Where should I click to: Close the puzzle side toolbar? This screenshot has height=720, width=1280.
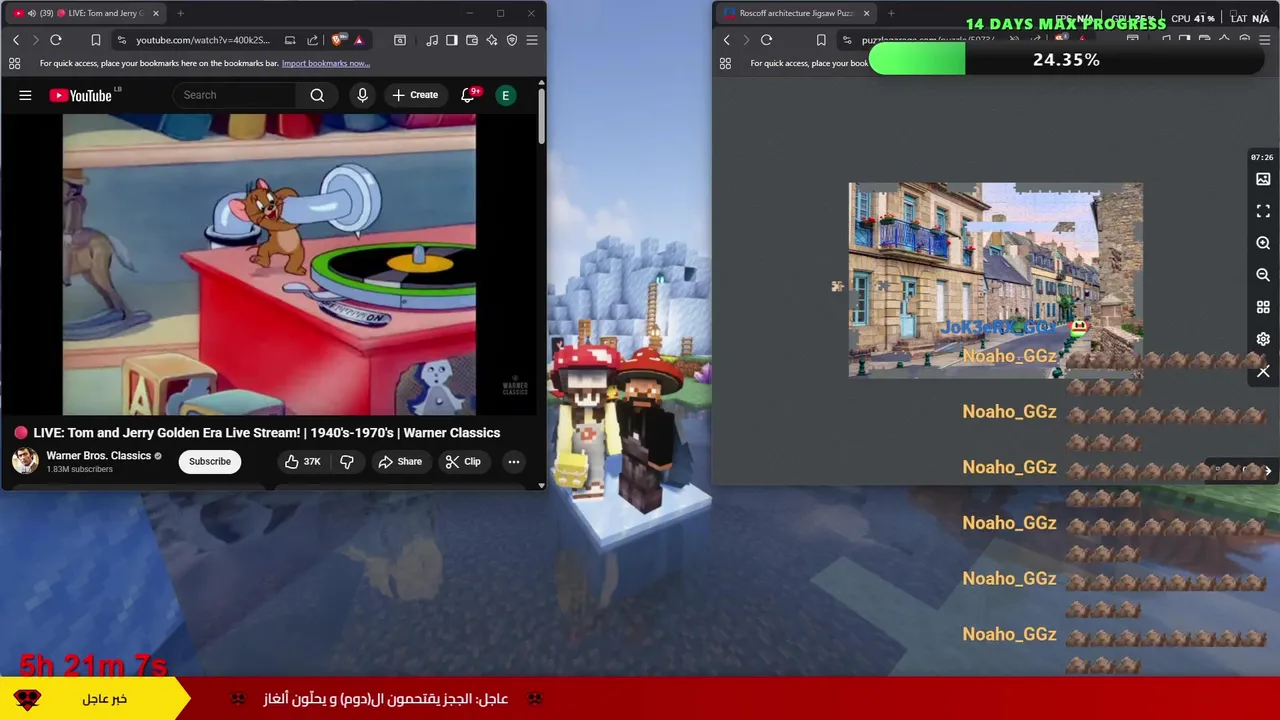point(1263,371)
